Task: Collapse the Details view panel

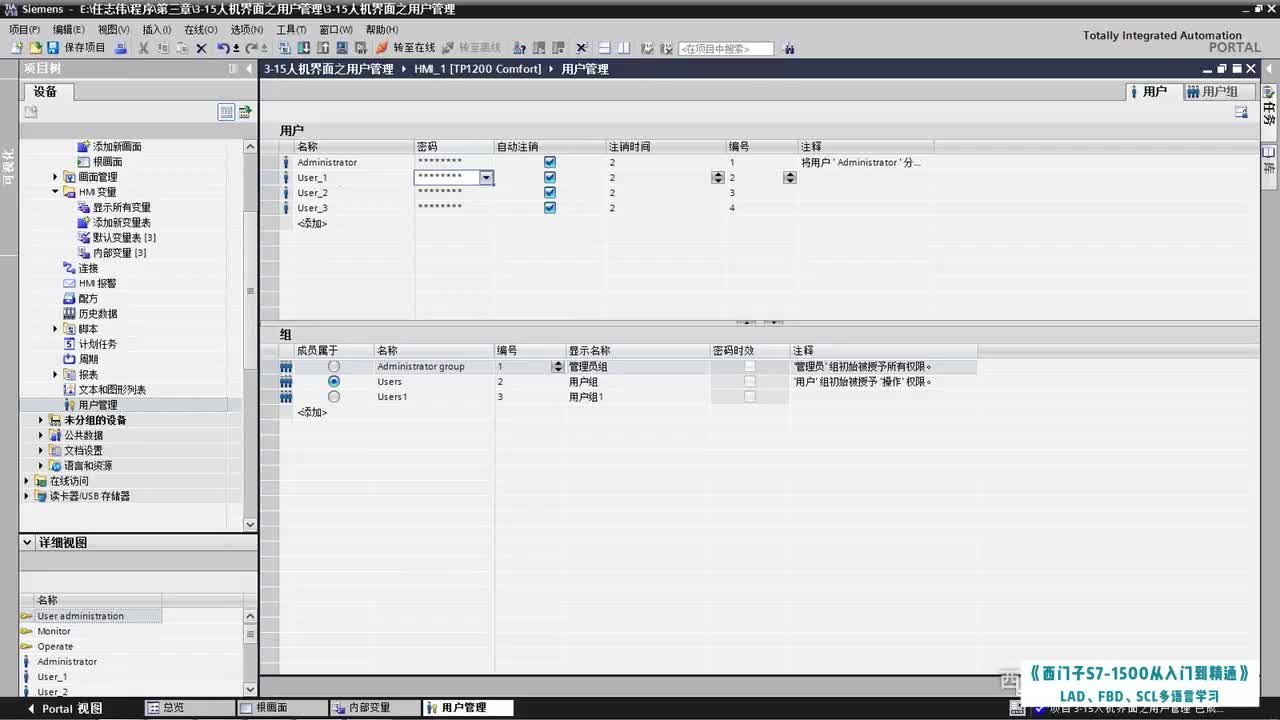Action: point(27,542)
